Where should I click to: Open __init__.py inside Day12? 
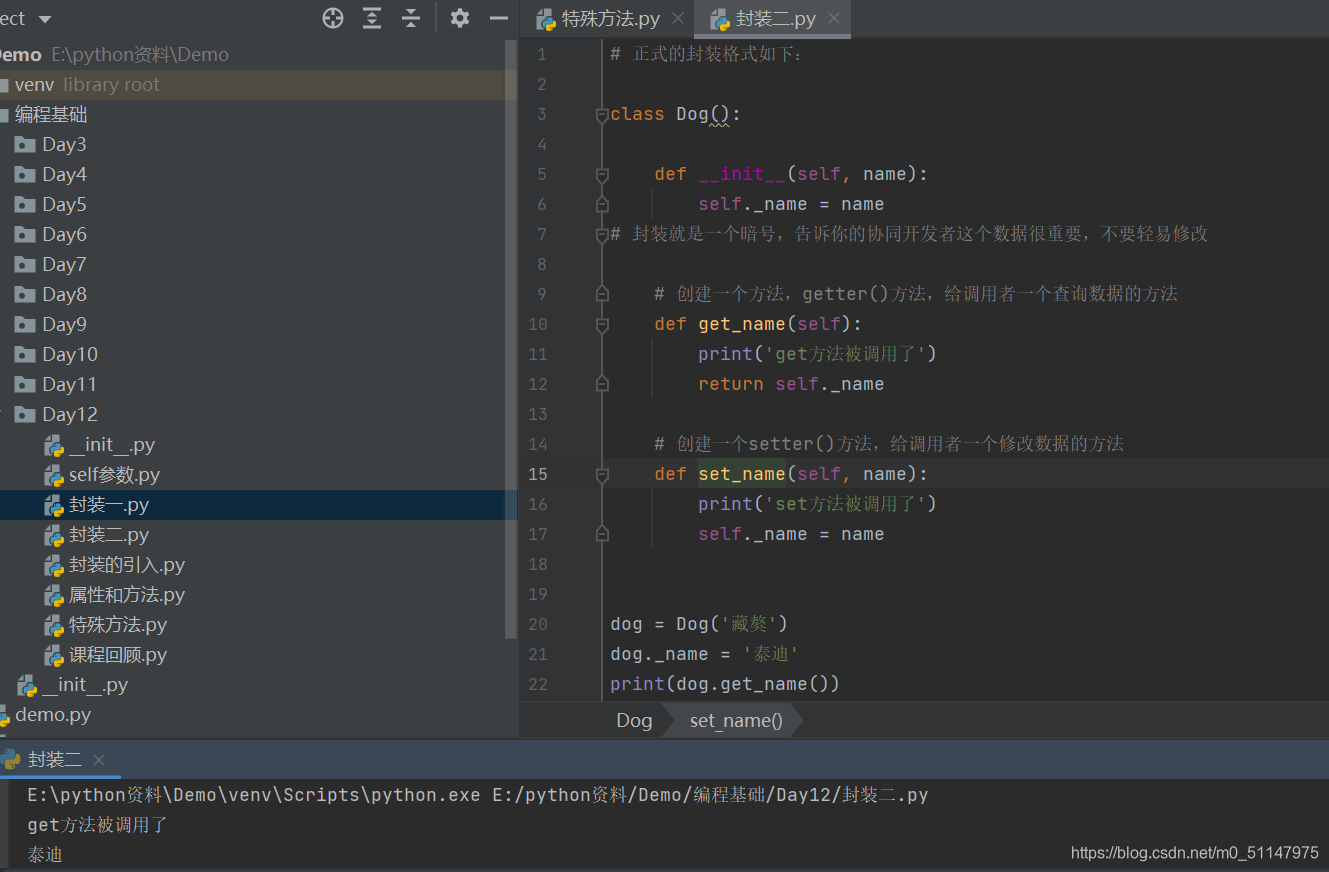(111, 445)
